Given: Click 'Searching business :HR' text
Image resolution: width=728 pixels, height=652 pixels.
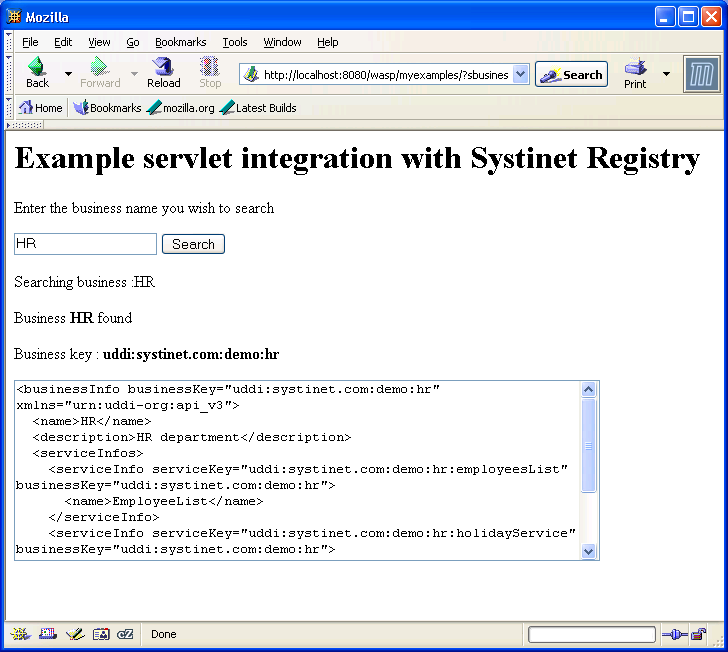Looking at the screenshot, I should tap(84, 282).
